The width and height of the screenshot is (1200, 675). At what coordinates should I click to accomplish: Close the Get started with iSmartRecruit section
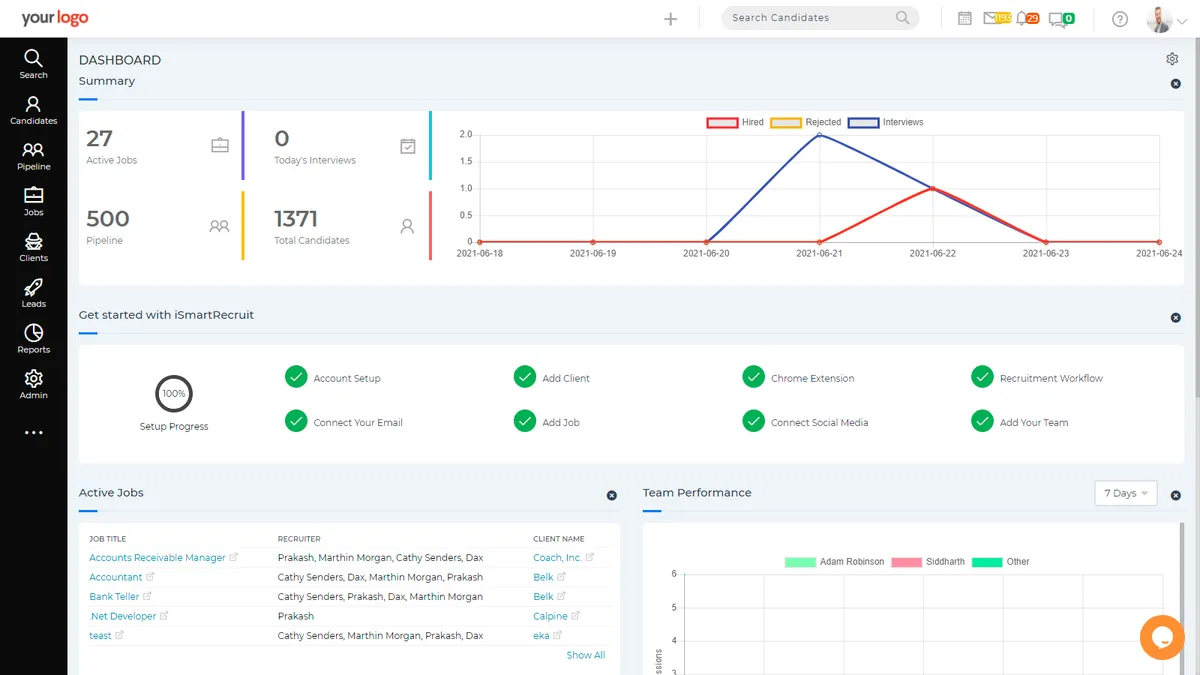[x=1175, y=317]
